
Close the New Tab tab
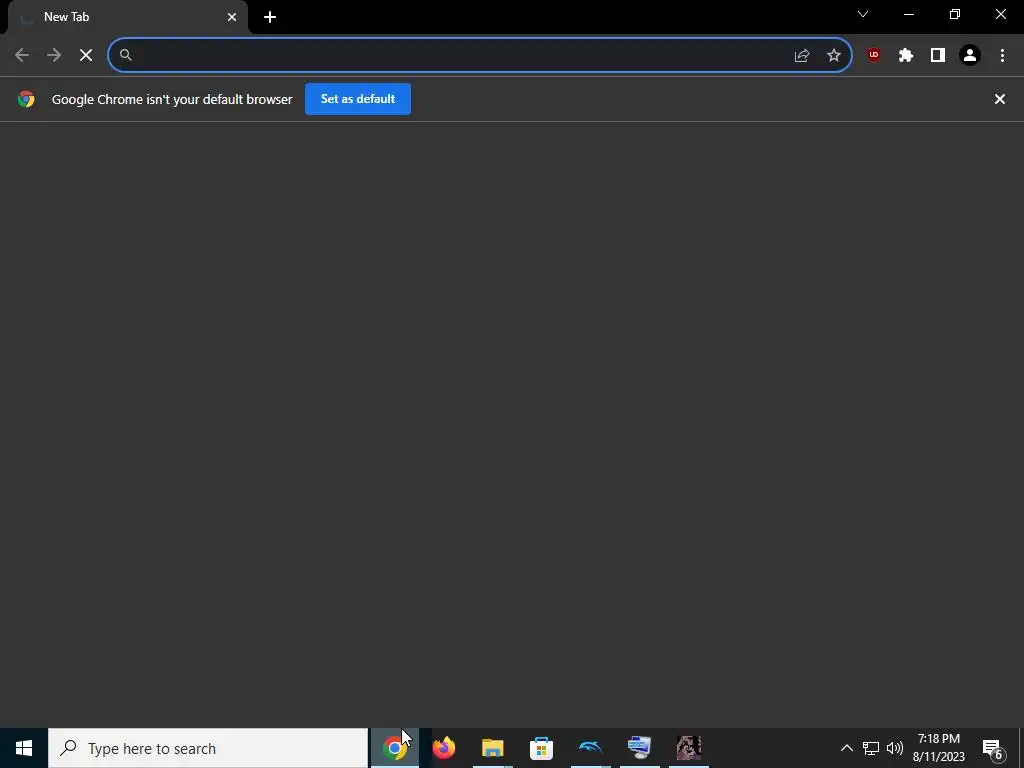[x=232, y=17]
